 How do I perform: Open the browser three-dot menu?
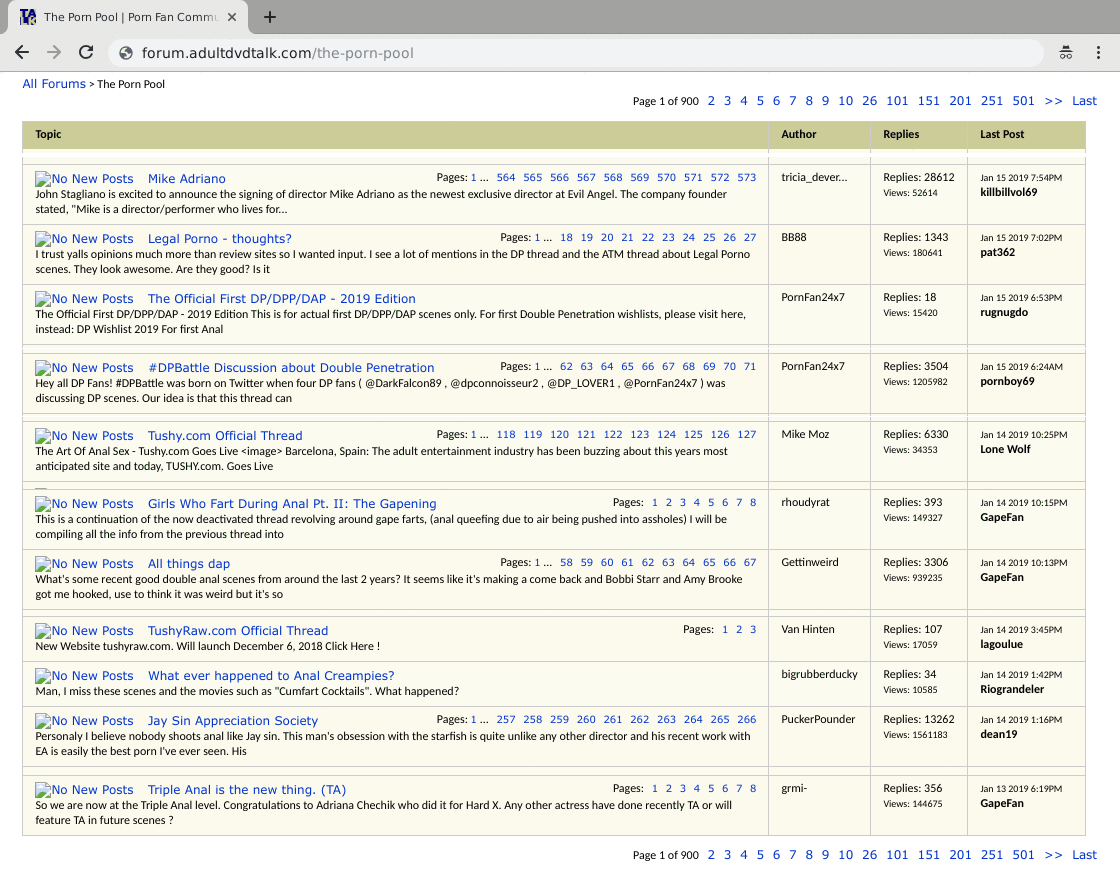[1098, 52]
